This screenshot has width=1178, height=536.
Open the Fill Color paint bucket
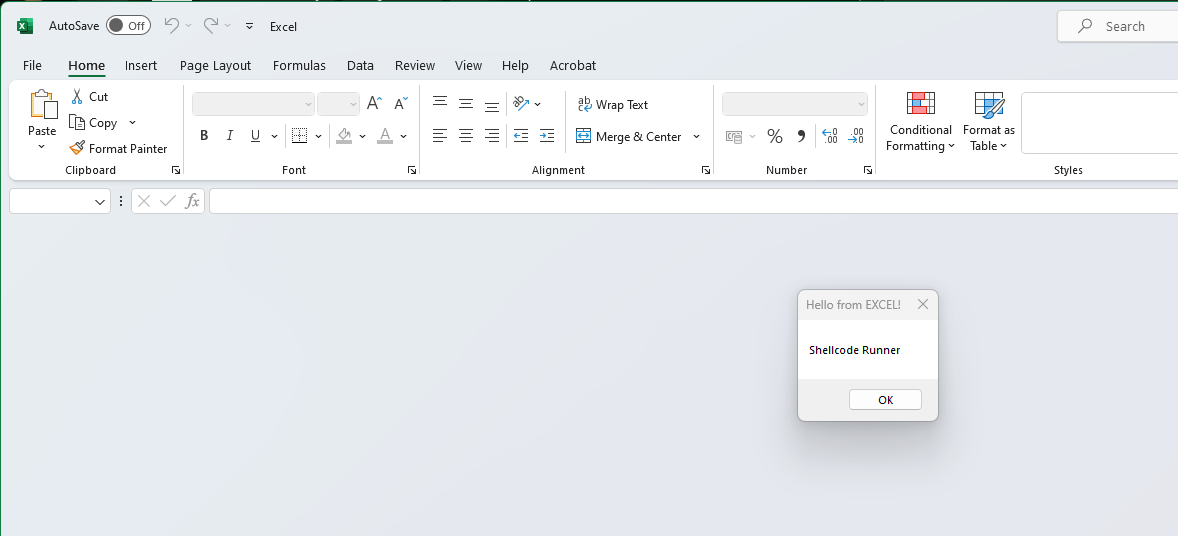(344, 136)
